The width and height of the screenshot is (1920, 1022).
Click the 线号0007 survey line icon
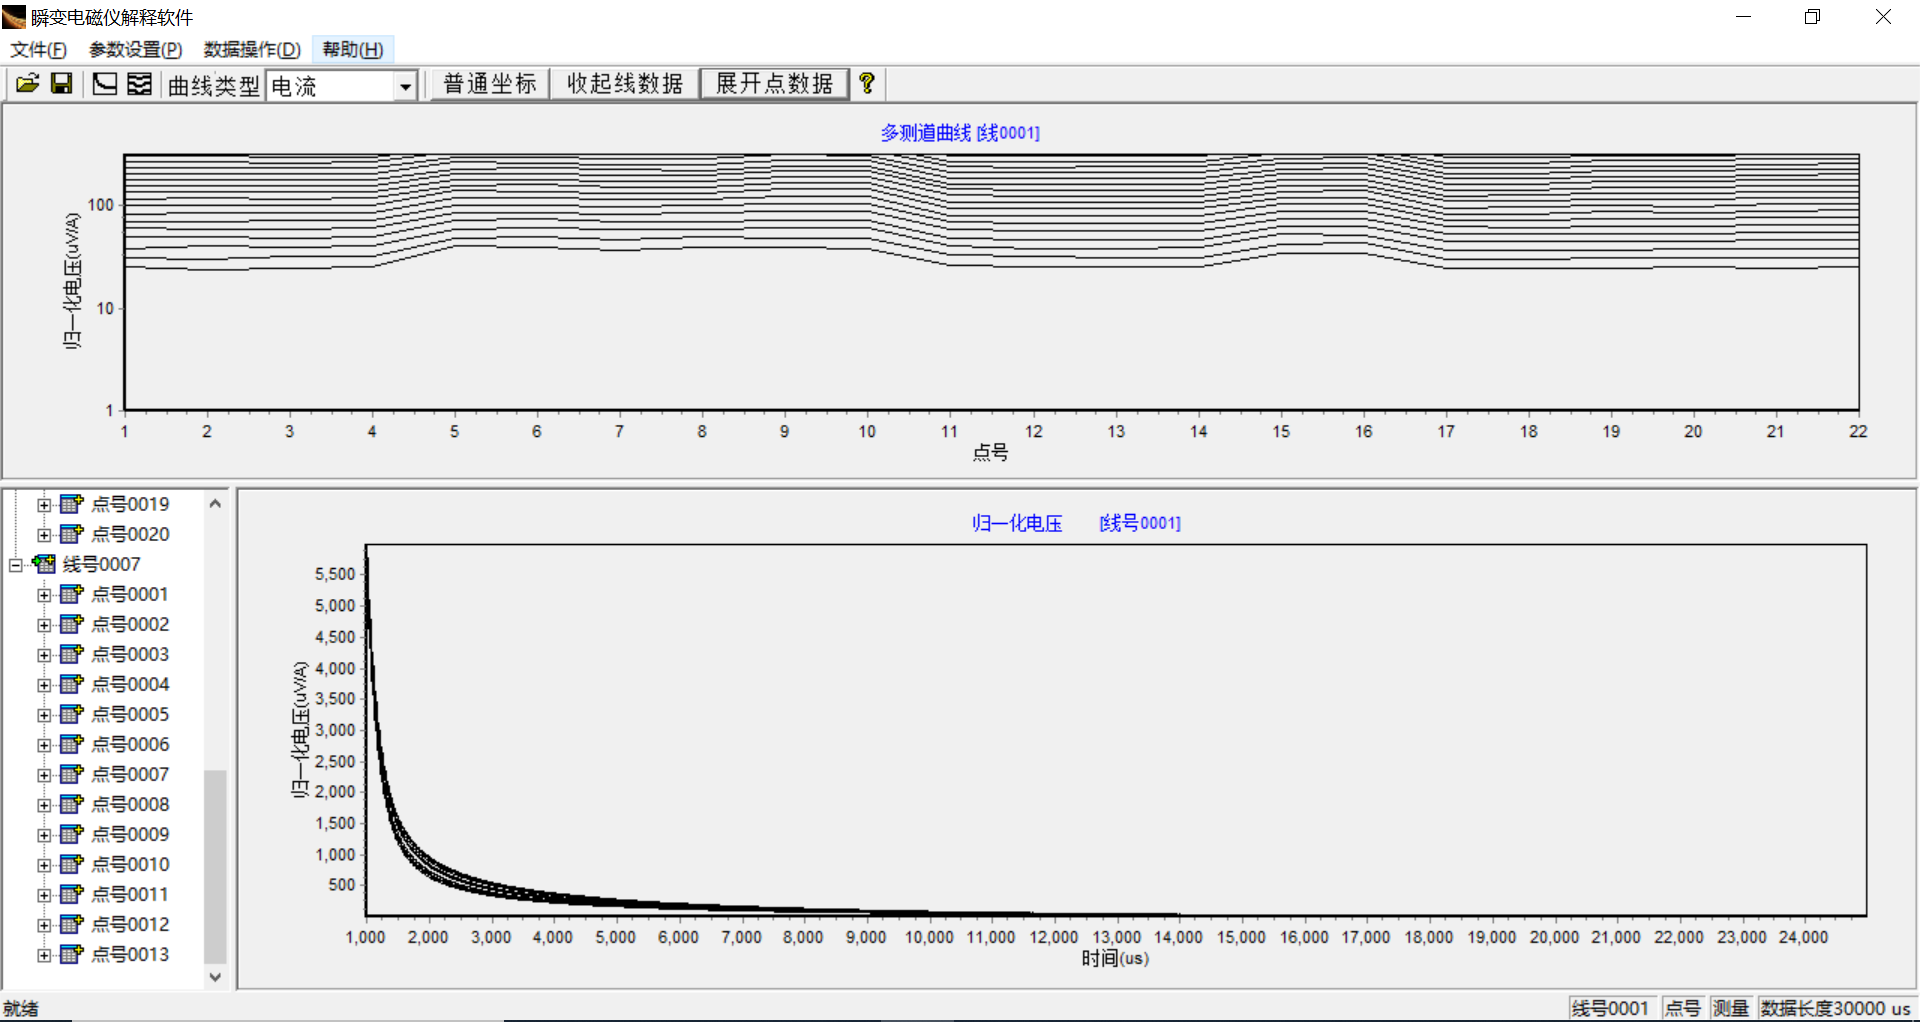pos(44,564)
